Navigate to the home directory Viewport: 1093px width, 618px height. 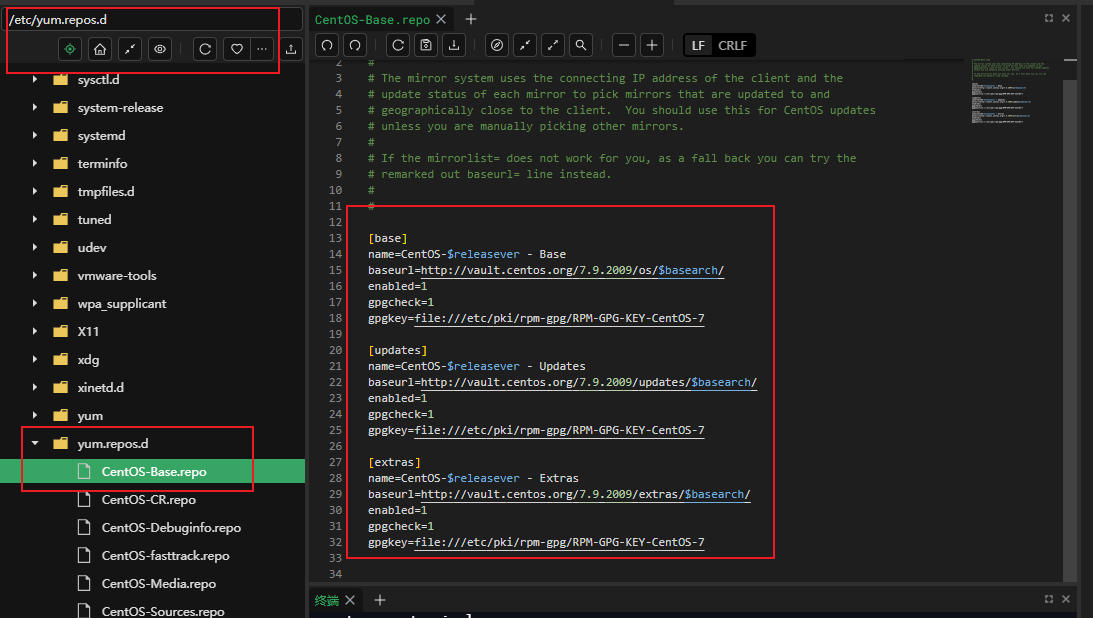(x=99, y=49)
